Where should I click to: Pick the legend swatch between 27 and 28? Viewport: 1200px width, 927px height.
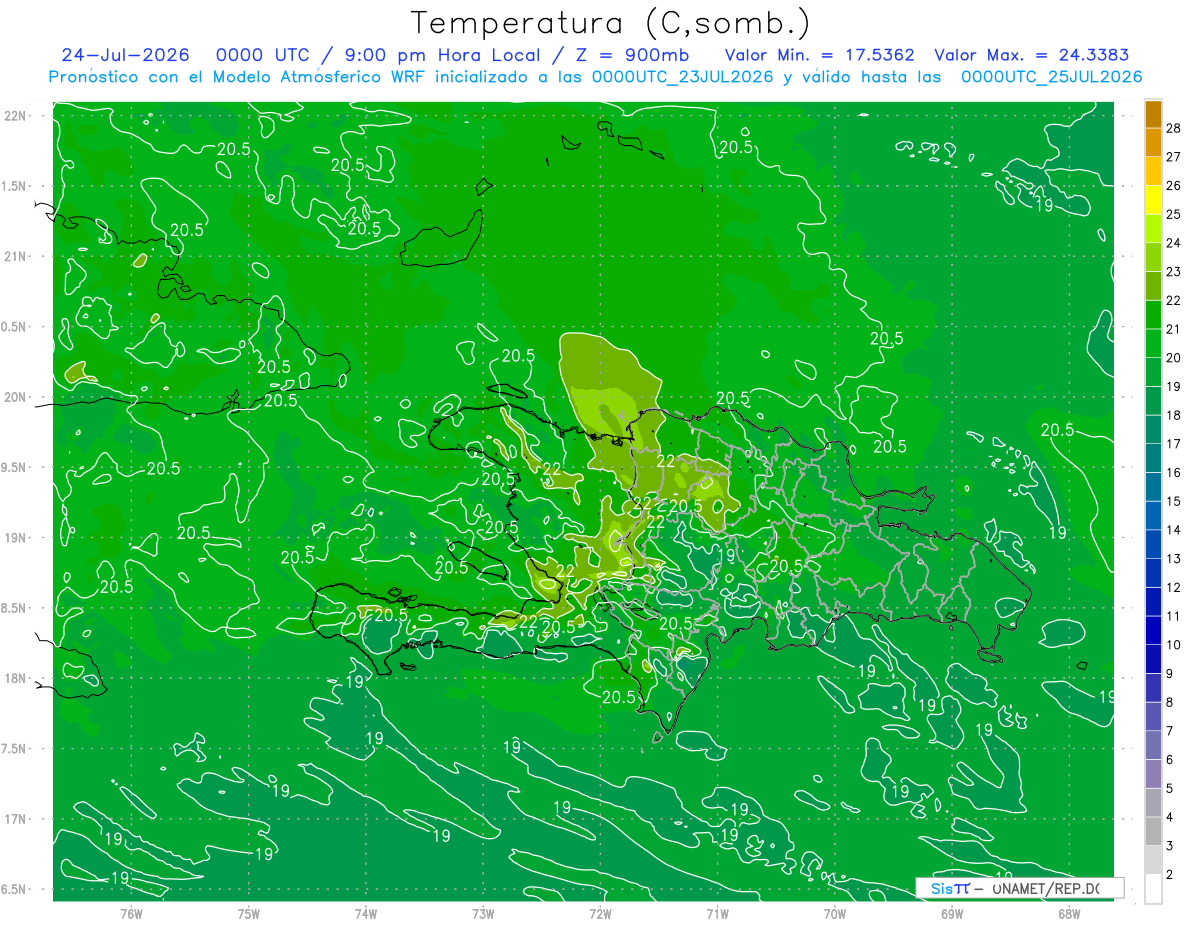point(1153,142)
